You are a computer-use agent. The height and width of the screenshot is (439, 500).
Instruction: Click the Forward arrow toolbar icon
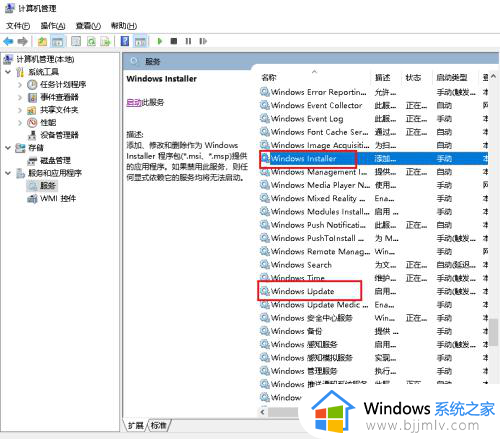[23, 41]
